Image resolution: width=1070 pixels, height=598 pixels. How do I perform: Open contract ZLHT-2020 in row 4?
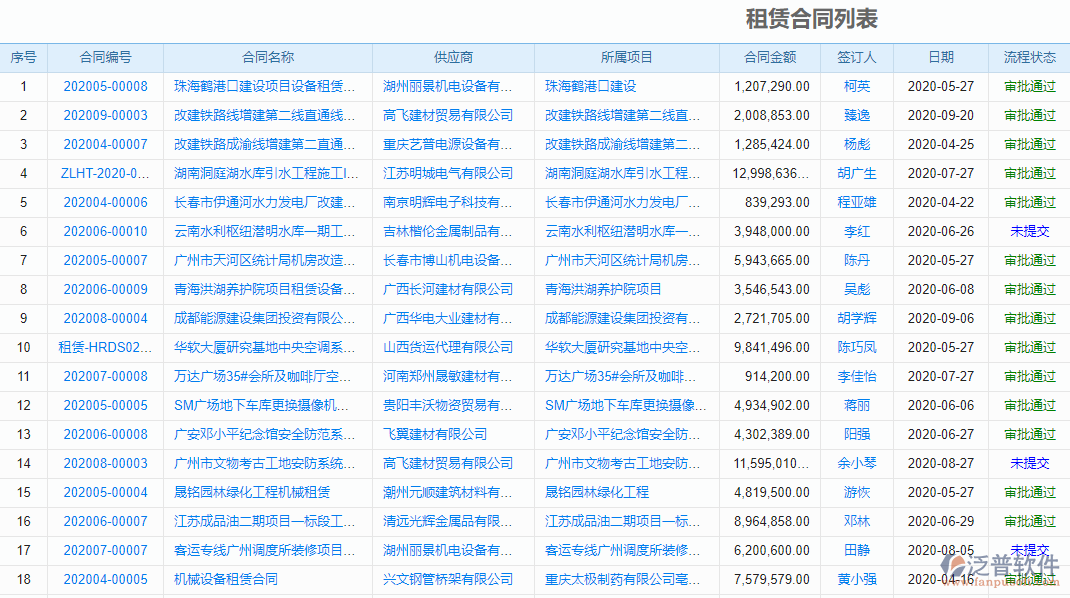pos(103,173)
